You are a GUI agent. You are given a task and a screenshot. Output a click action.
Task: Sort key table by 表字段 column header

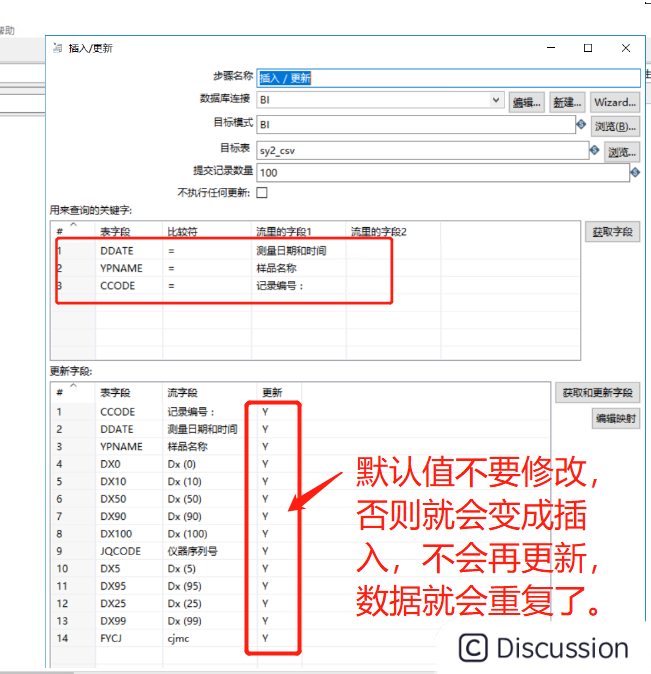(115, 232)
